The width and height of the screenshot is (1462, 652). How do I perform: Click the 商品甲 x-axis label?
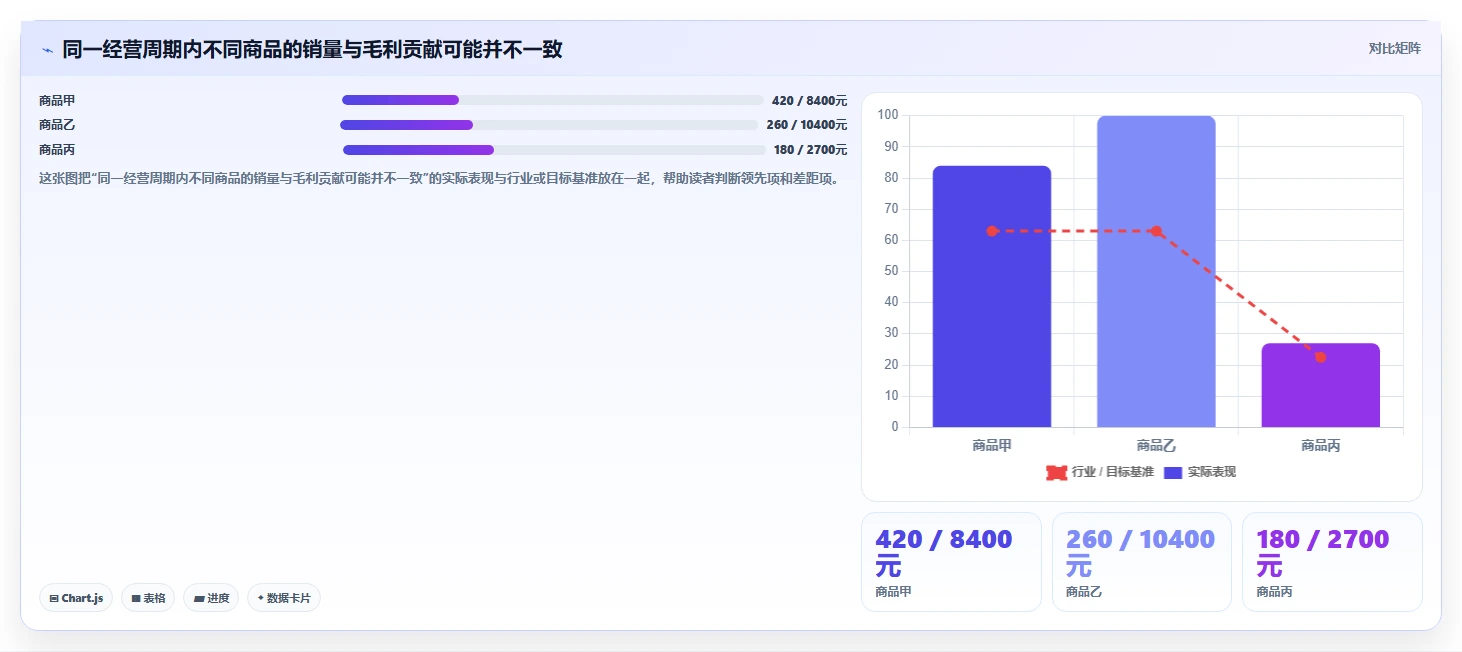(992, 446)
